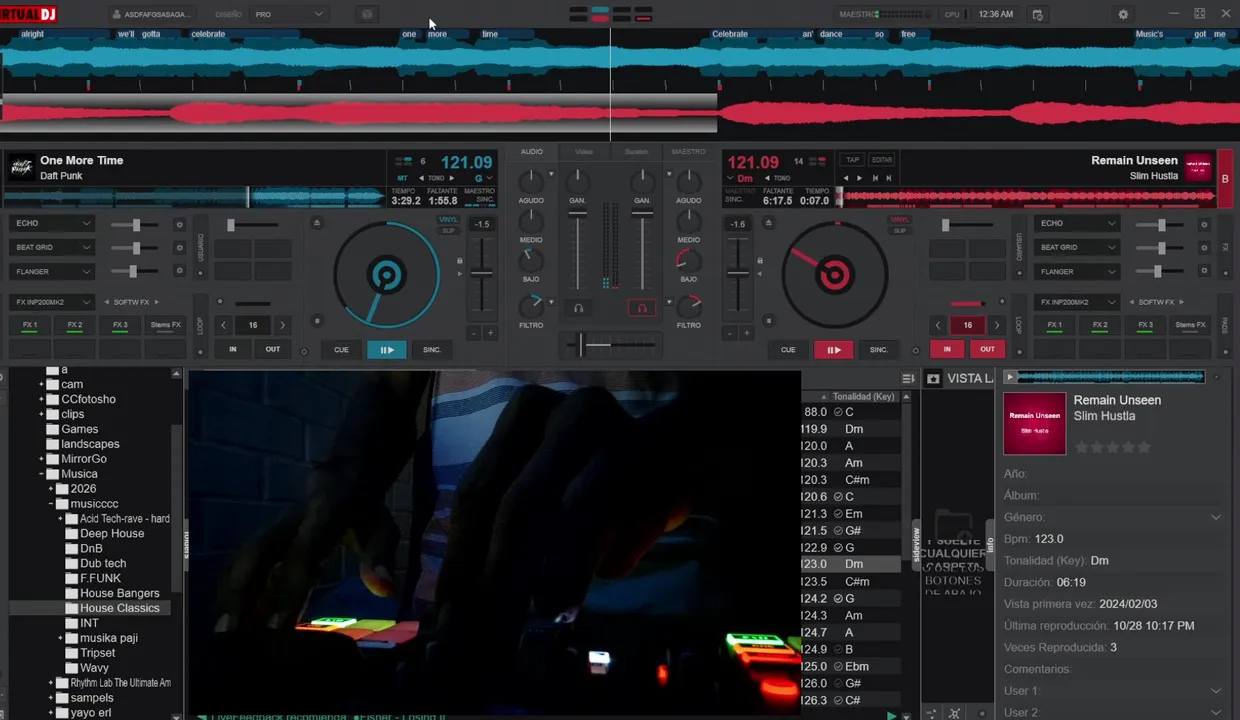Viewport: 1240px width, 720px height.
Task: Click the right deck loop OUT button
Action: pyautogui.click(x=987, y=349)
